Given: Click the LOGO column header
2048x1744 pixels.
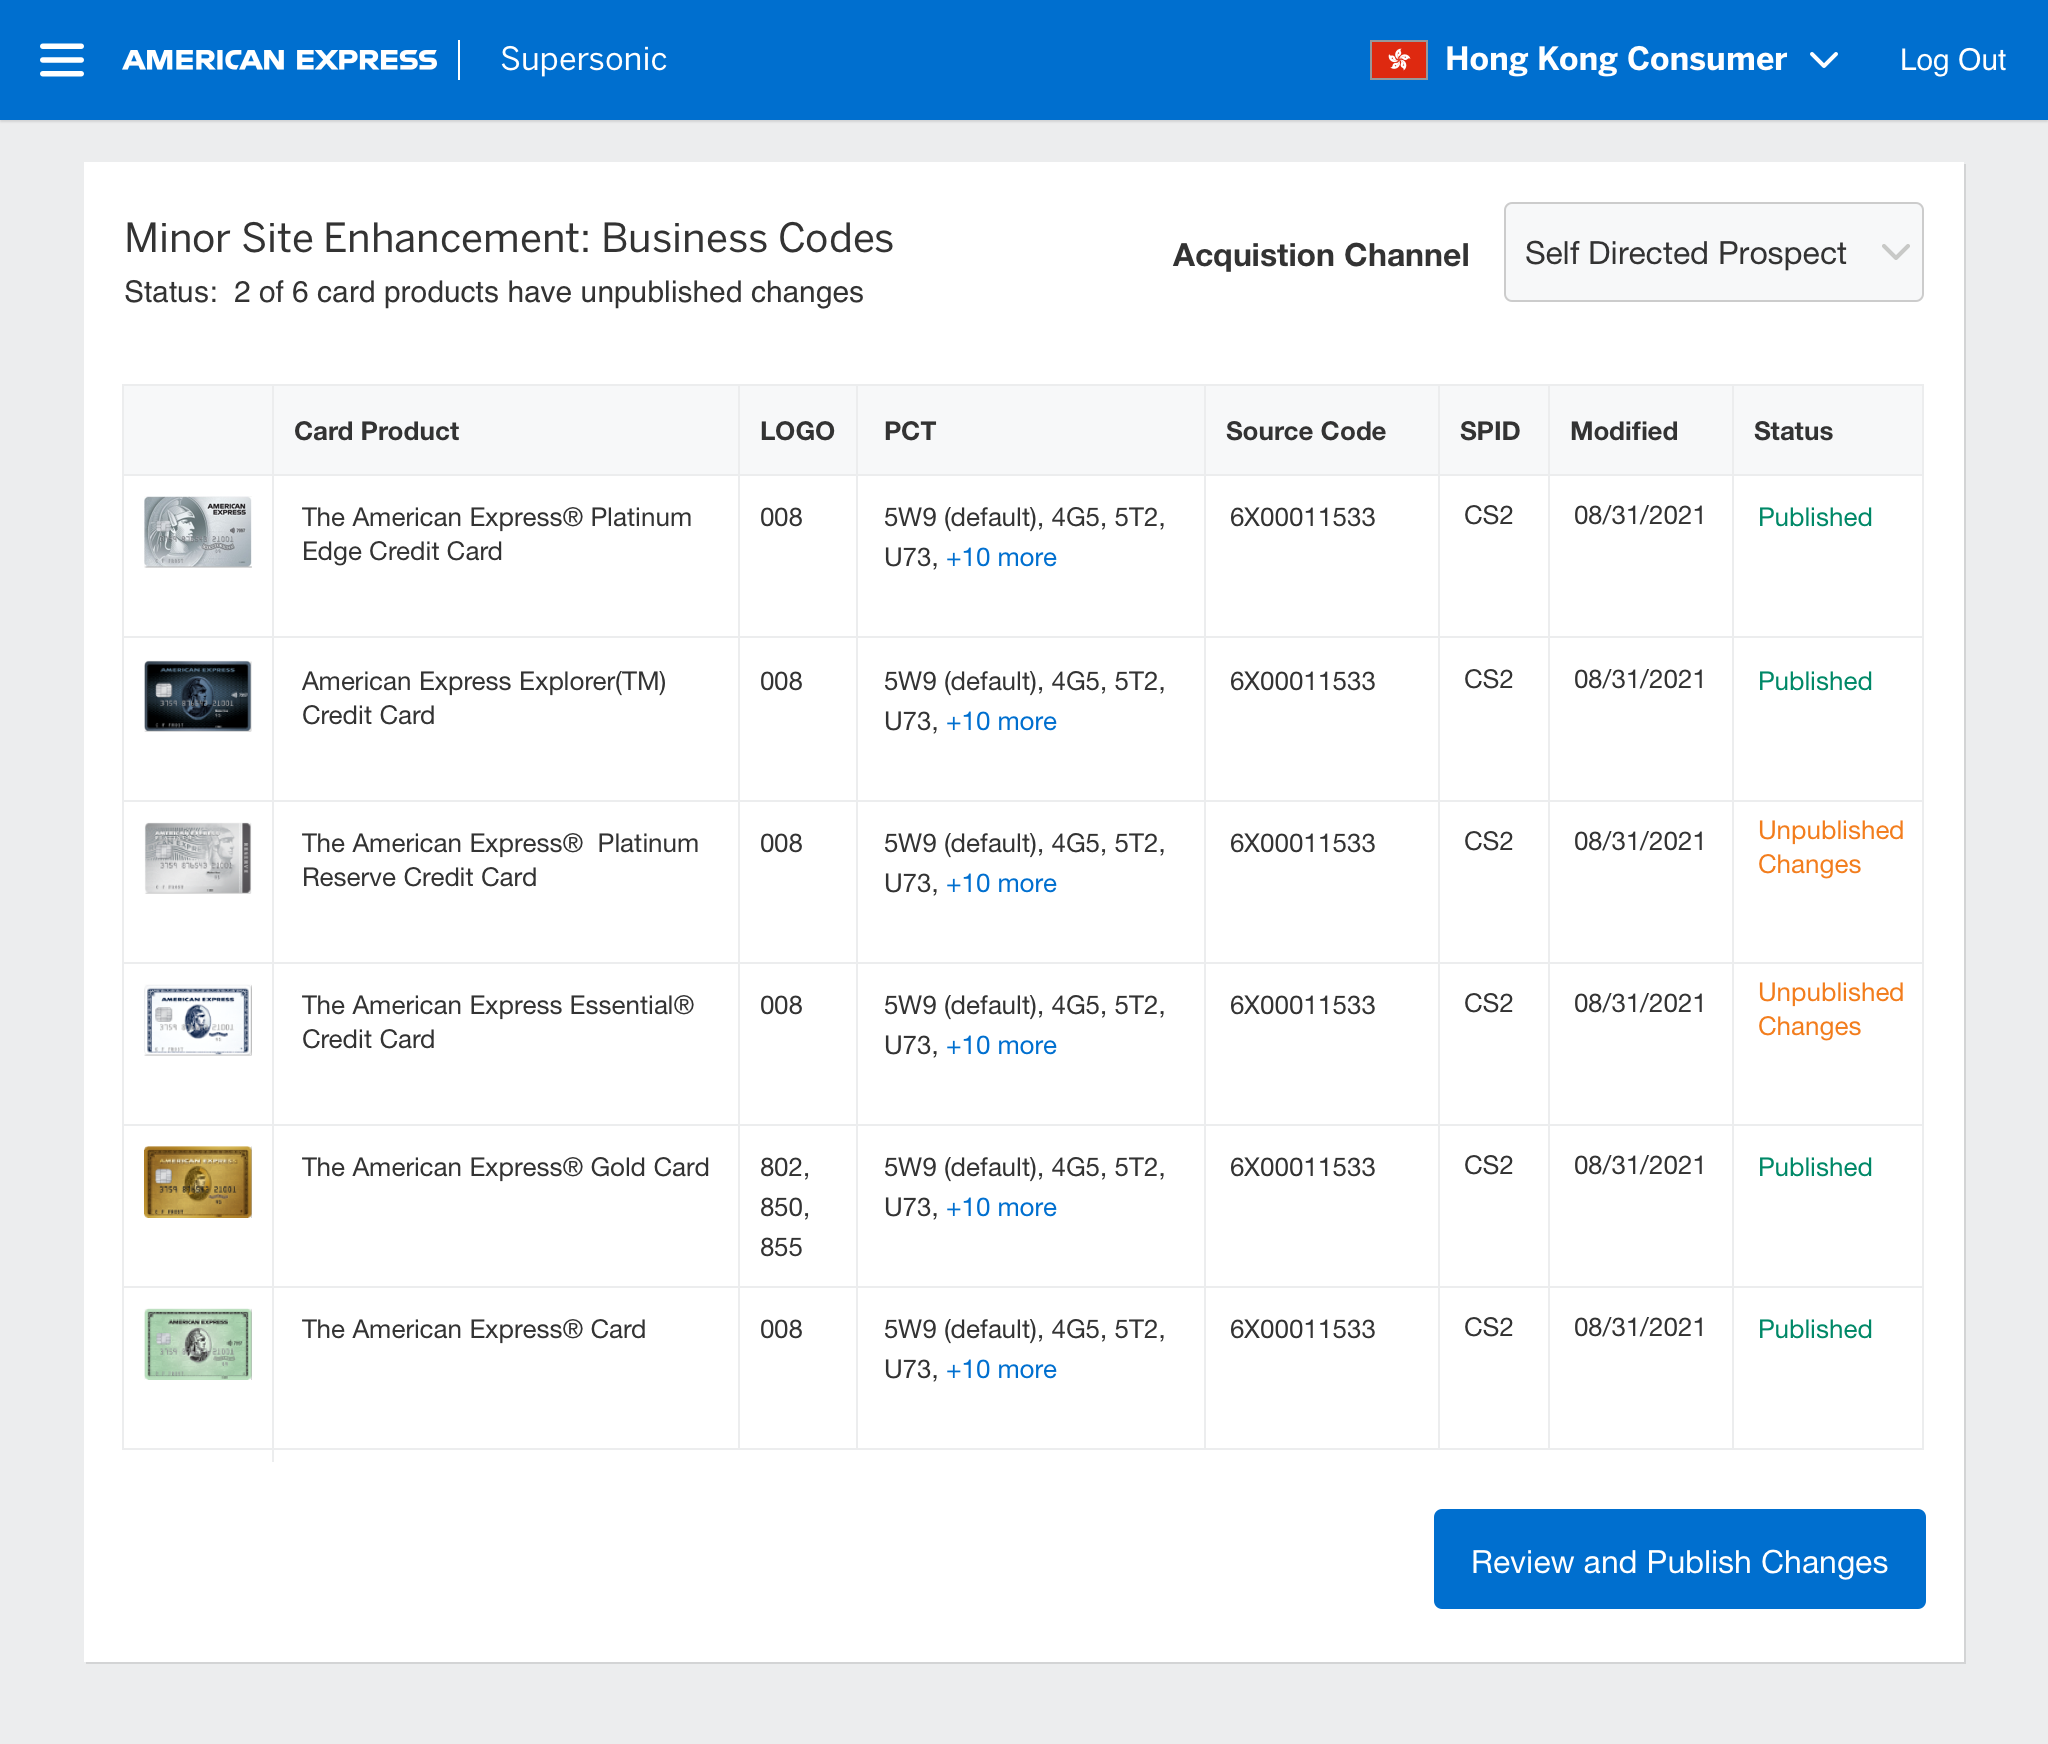Looking at the screenshot, I should 797,431.
